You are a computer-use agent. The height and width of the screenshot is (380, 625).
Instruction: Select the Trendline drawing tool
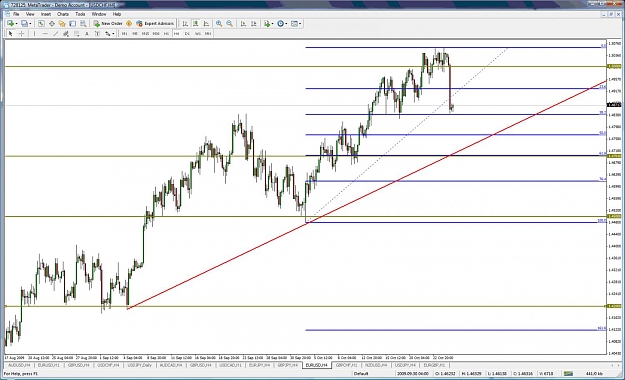tap(56, 33)
